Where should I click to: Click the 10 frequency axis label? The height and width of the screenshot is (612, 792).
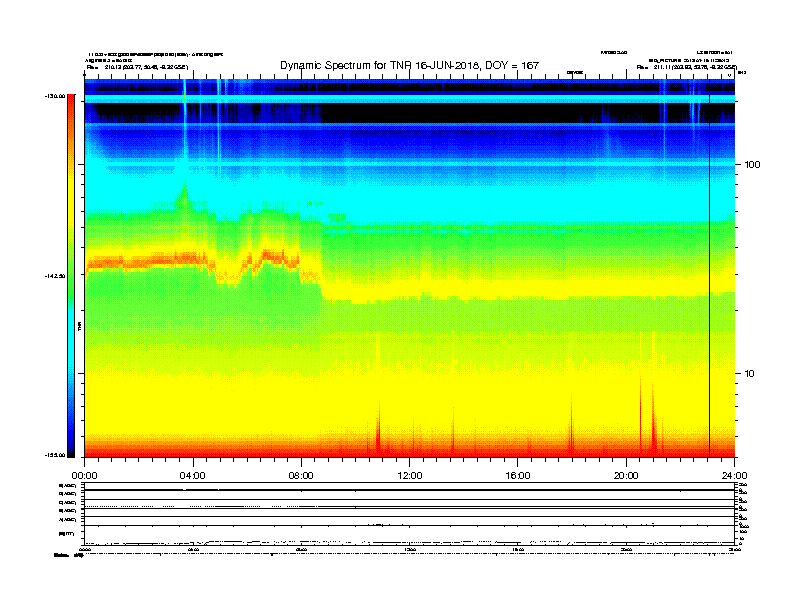750,374
